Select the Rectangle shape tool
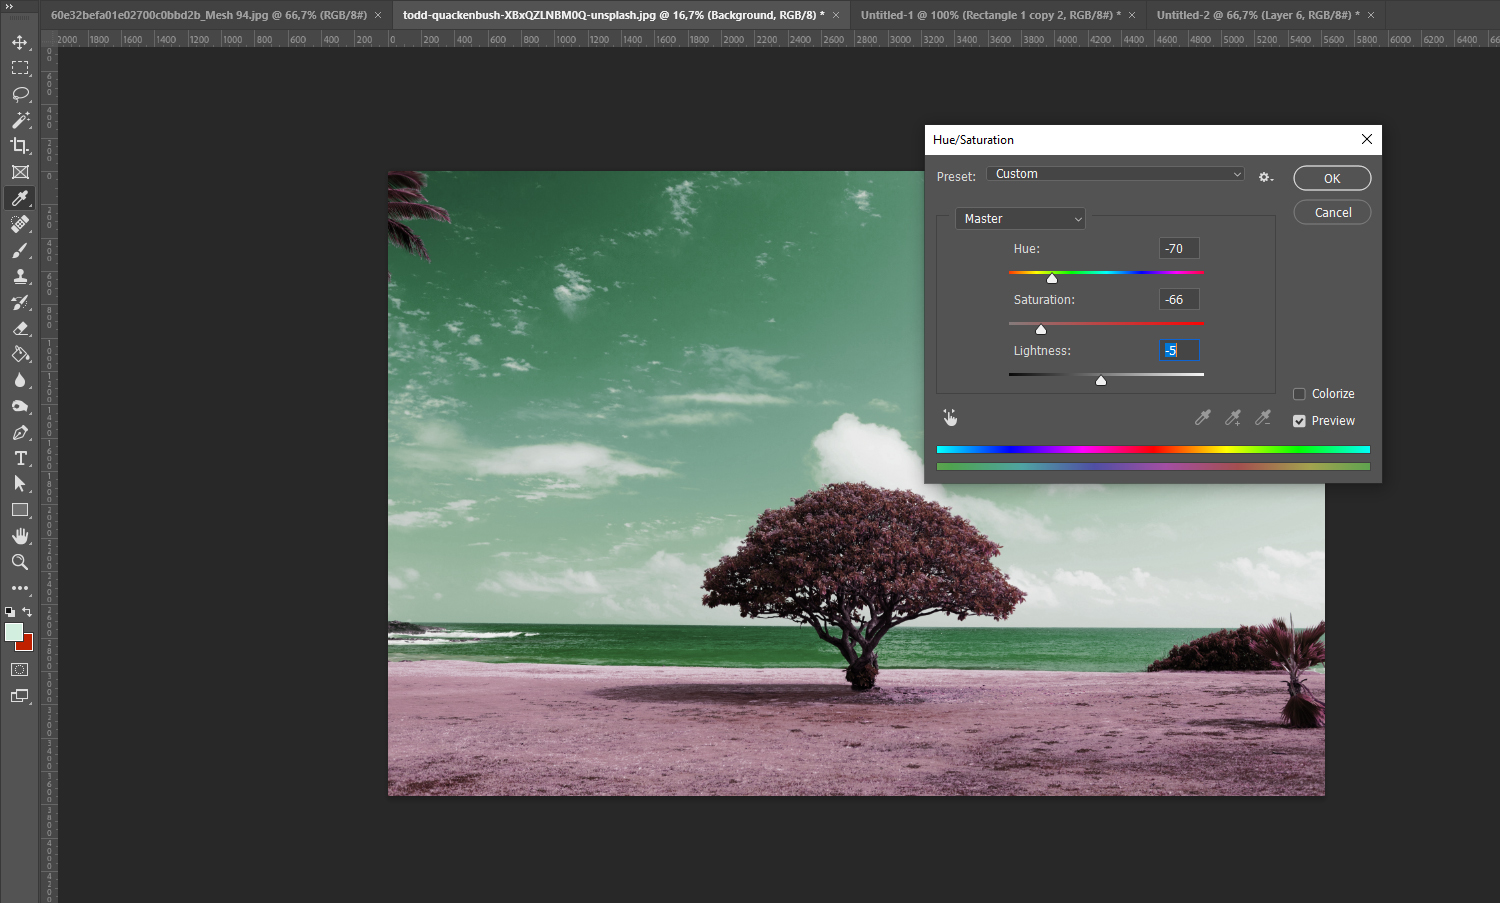Screen dimensions: 1500x903 20,510
